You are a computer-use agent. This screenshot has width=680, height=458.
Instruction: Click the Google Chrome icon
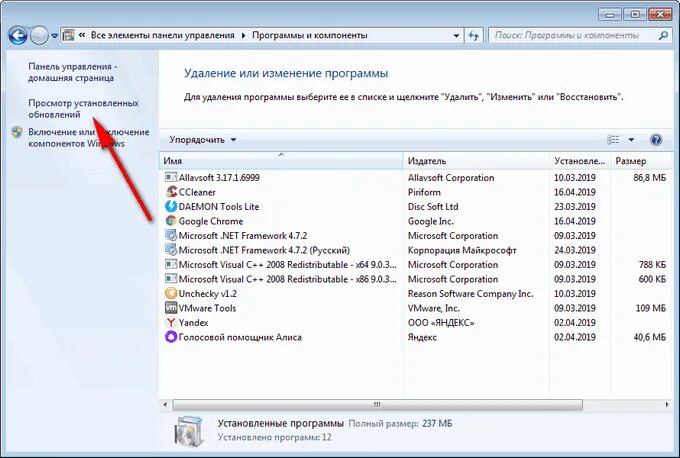pos(171,221)
